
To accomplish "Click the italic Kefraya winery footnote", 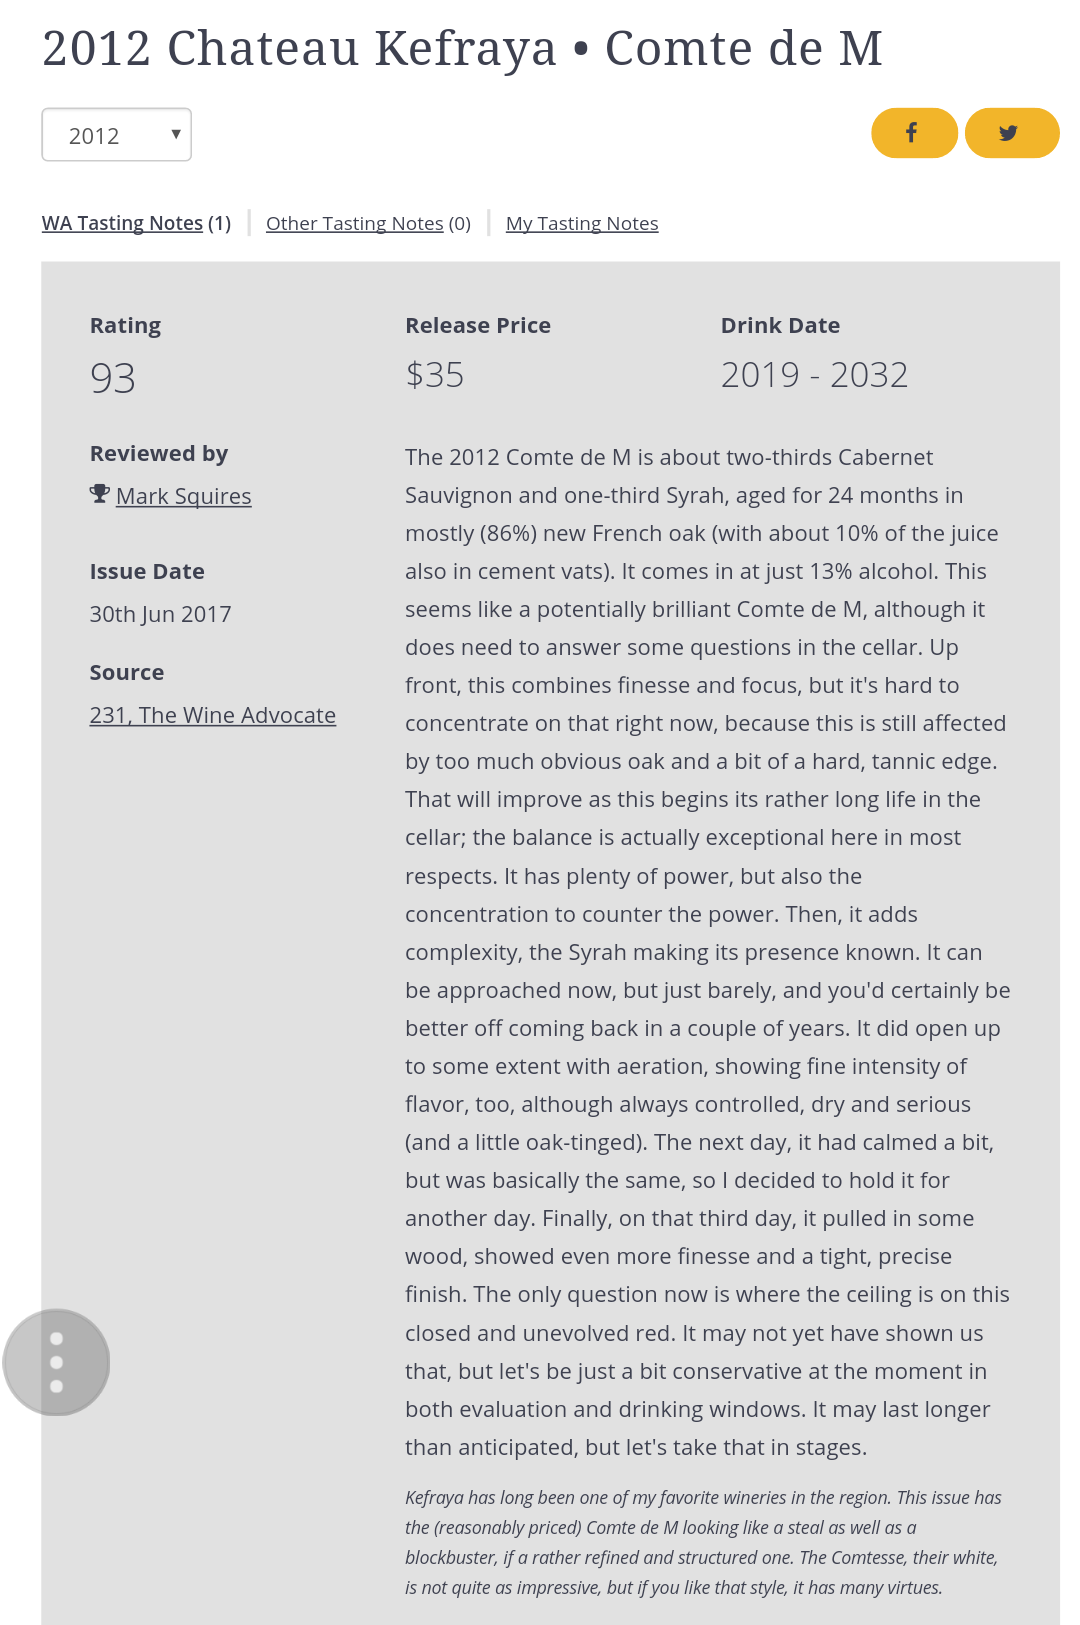I will tap(704, 1542).
